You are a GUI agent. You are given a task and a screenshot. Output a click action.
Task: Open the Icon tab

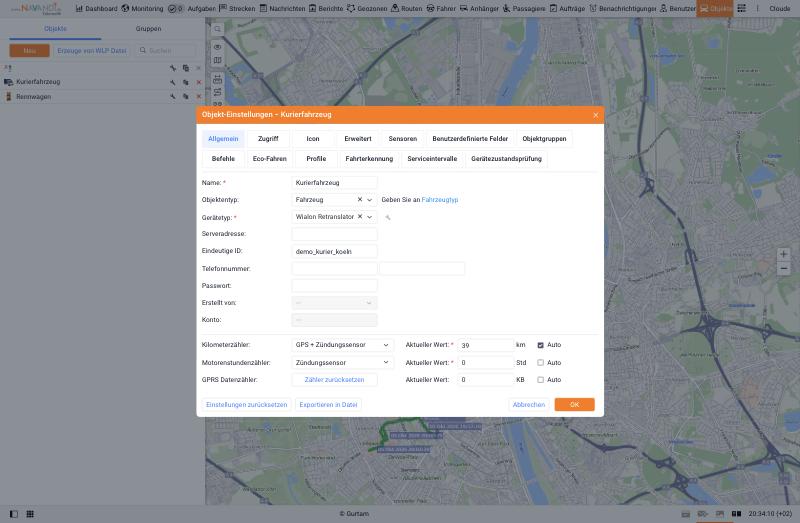313,139
